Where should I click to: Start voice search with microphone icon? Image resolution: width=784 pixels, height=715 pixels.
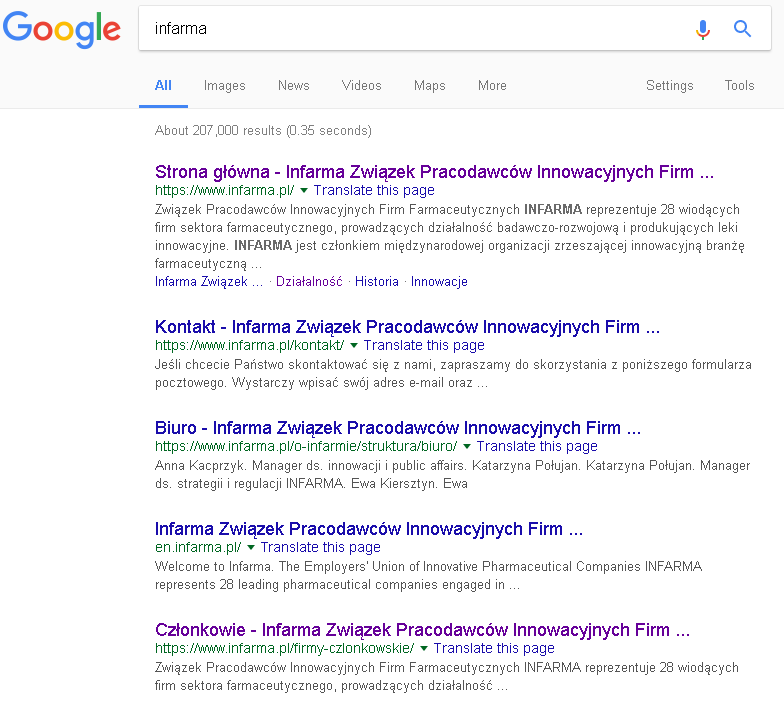tap(703, 29)
